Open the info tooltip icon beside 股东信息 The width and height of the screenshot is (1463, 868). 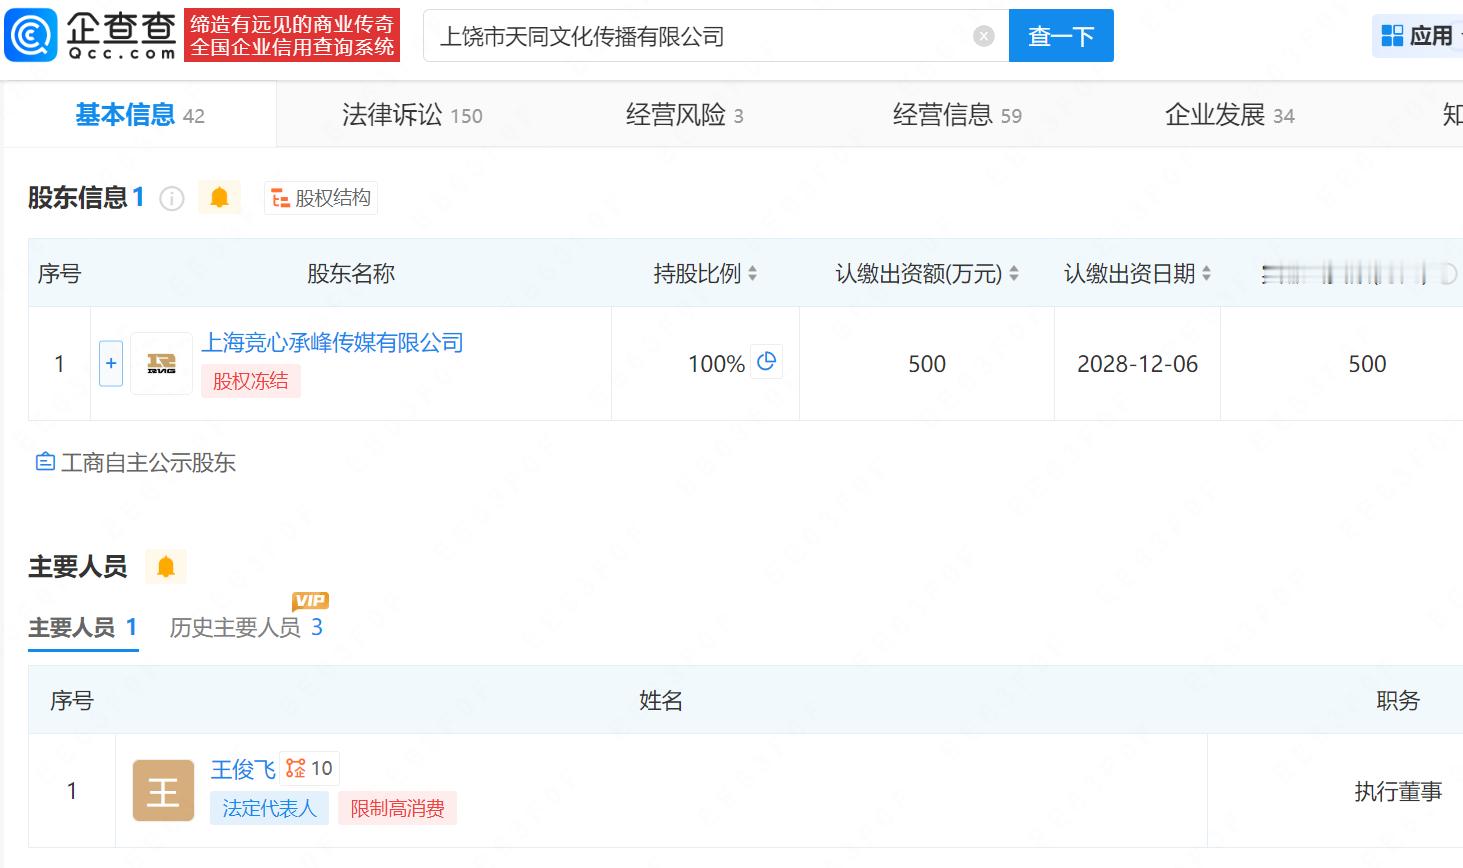(172, 199)
